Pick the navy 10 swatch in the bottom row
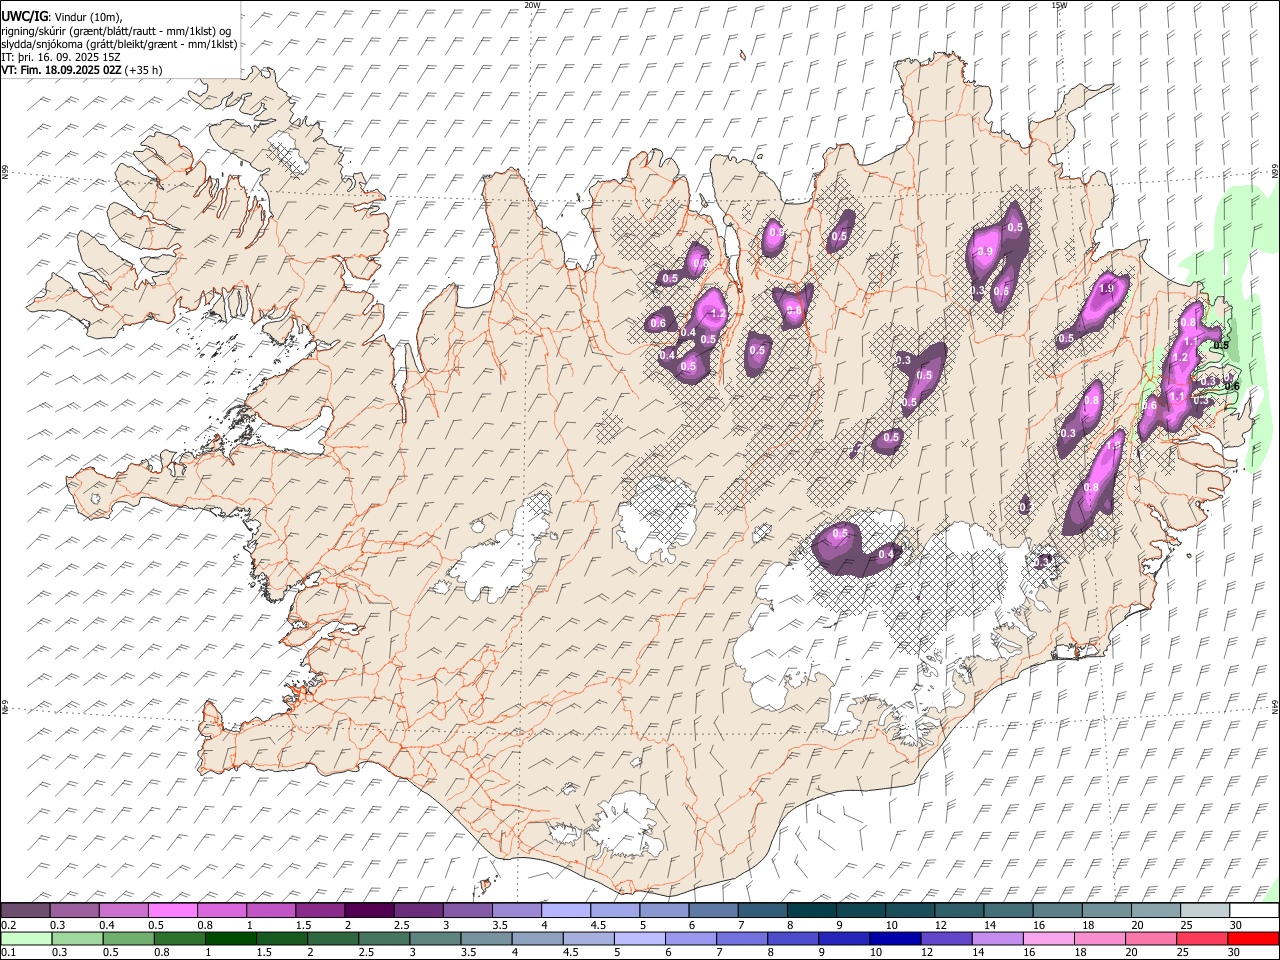 tap(894, 939)
